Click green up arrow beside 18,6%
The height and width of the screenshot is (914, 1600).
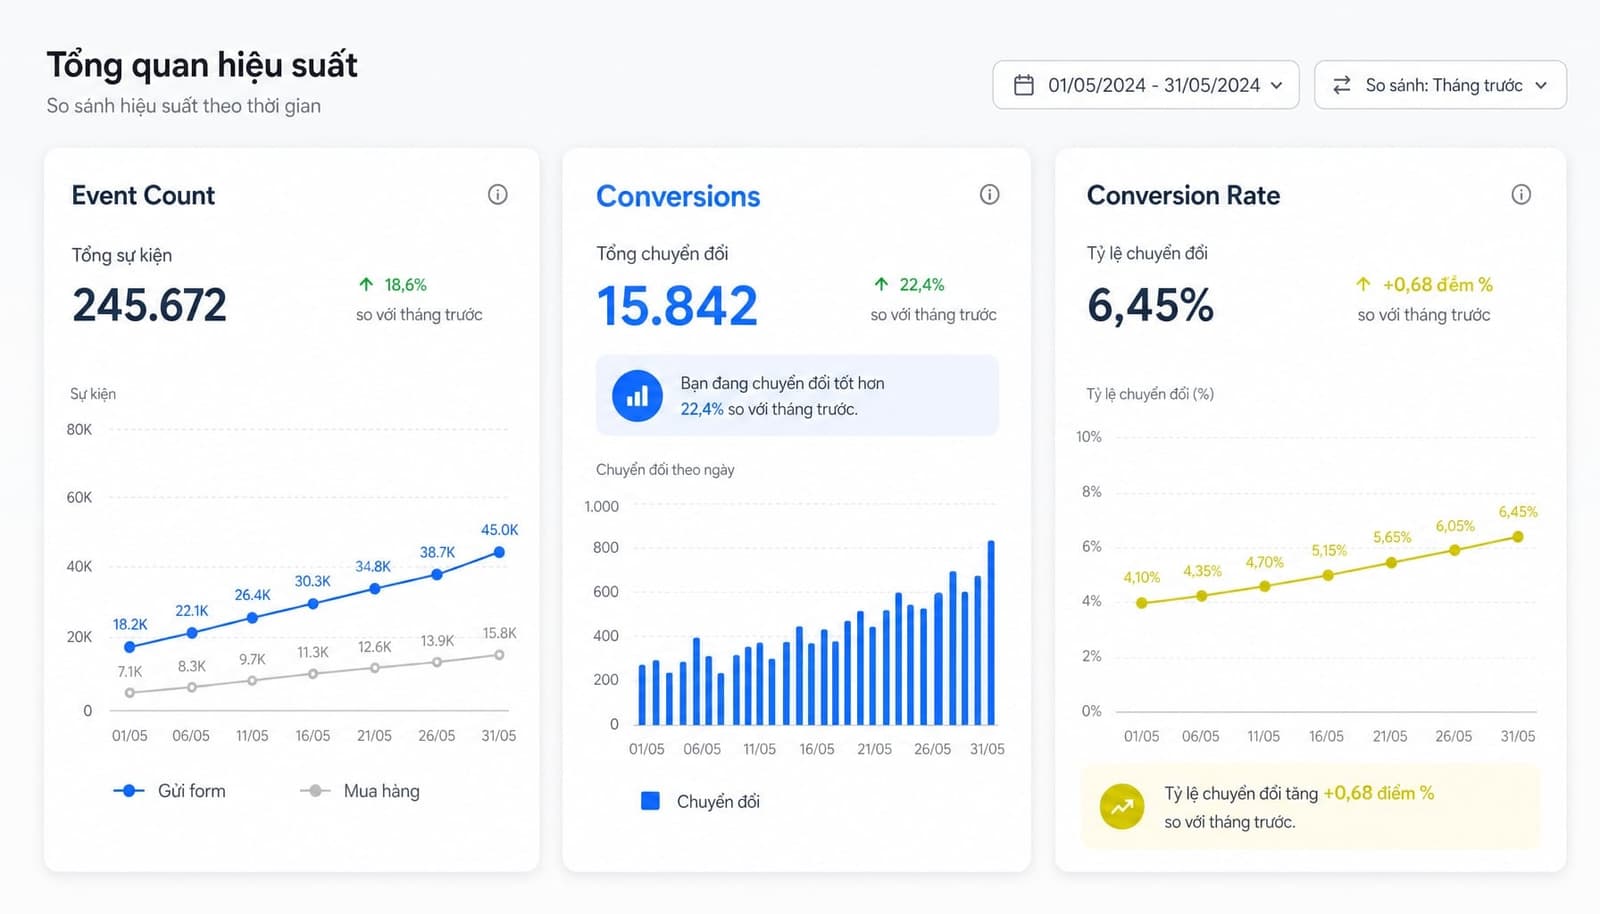366,285
